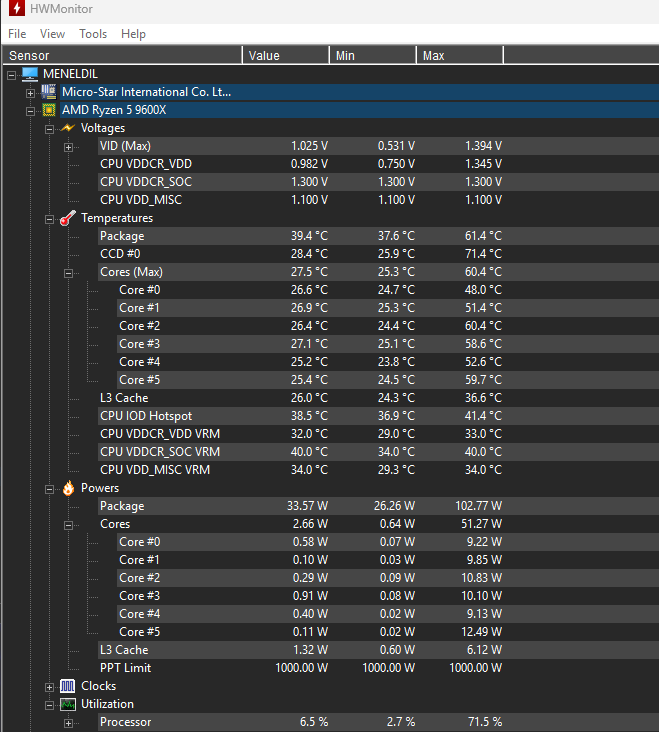
Task: Click the 51.27 W Cores max value
Action: (481, 524)
